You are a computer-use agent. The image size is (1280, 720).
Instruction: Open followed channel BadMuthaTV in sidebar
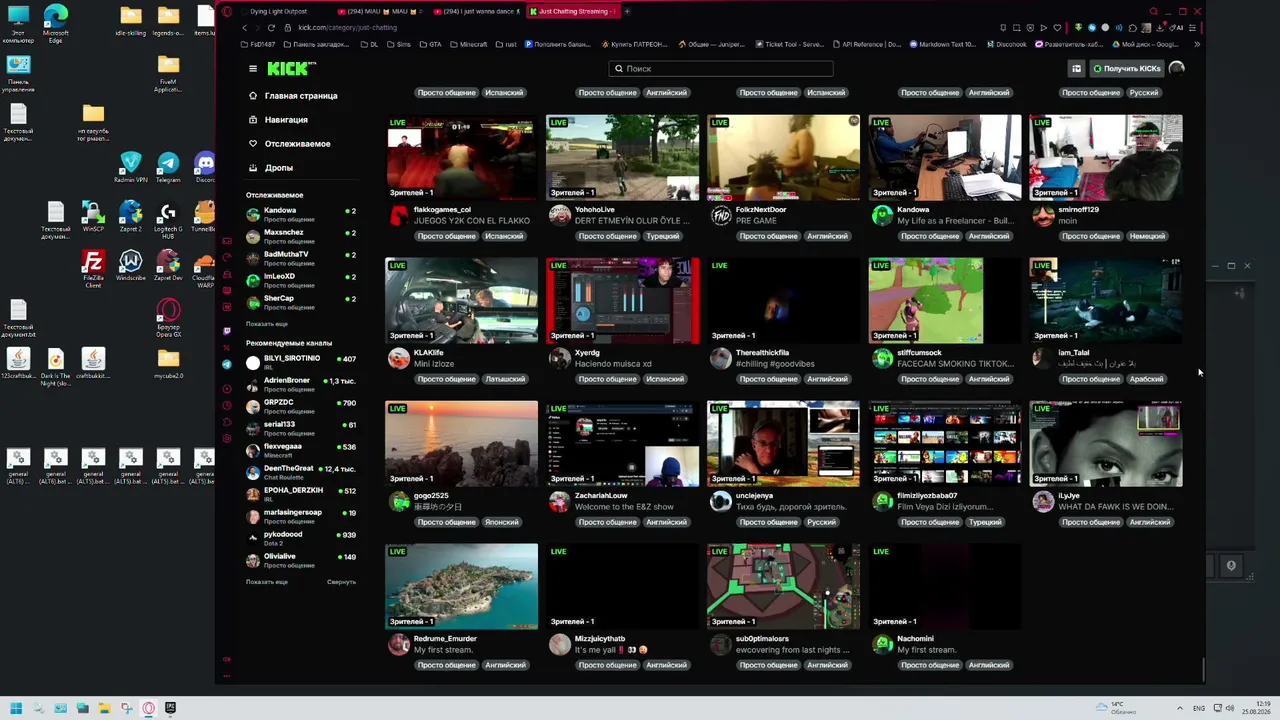click(x=301, y=258)
